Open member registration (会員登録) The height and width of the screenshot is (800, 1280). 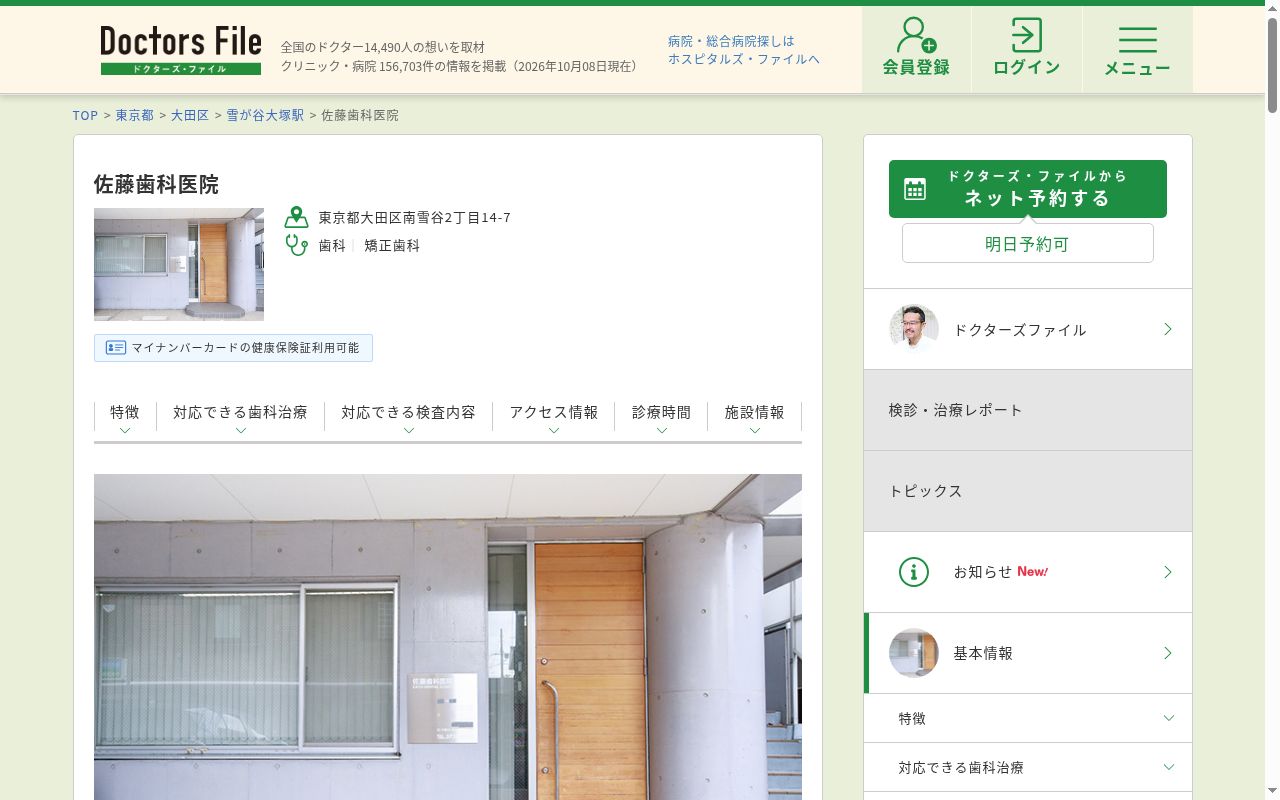916,49
